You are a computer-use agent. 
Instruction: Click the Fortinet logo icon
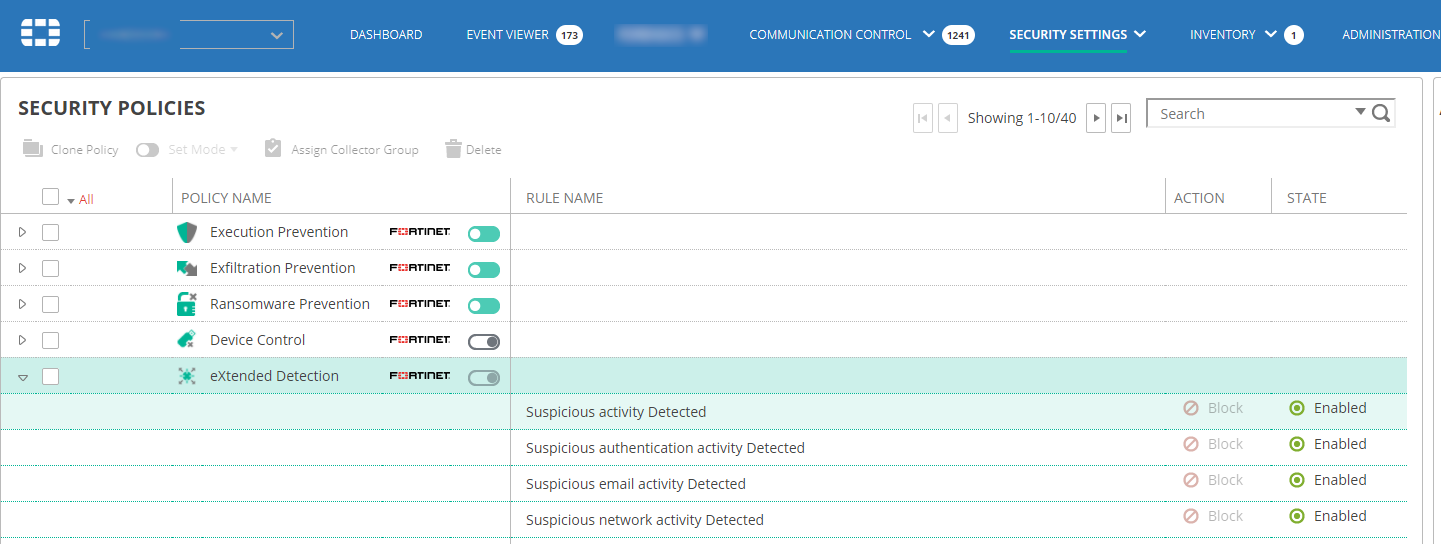click(41, 33)
